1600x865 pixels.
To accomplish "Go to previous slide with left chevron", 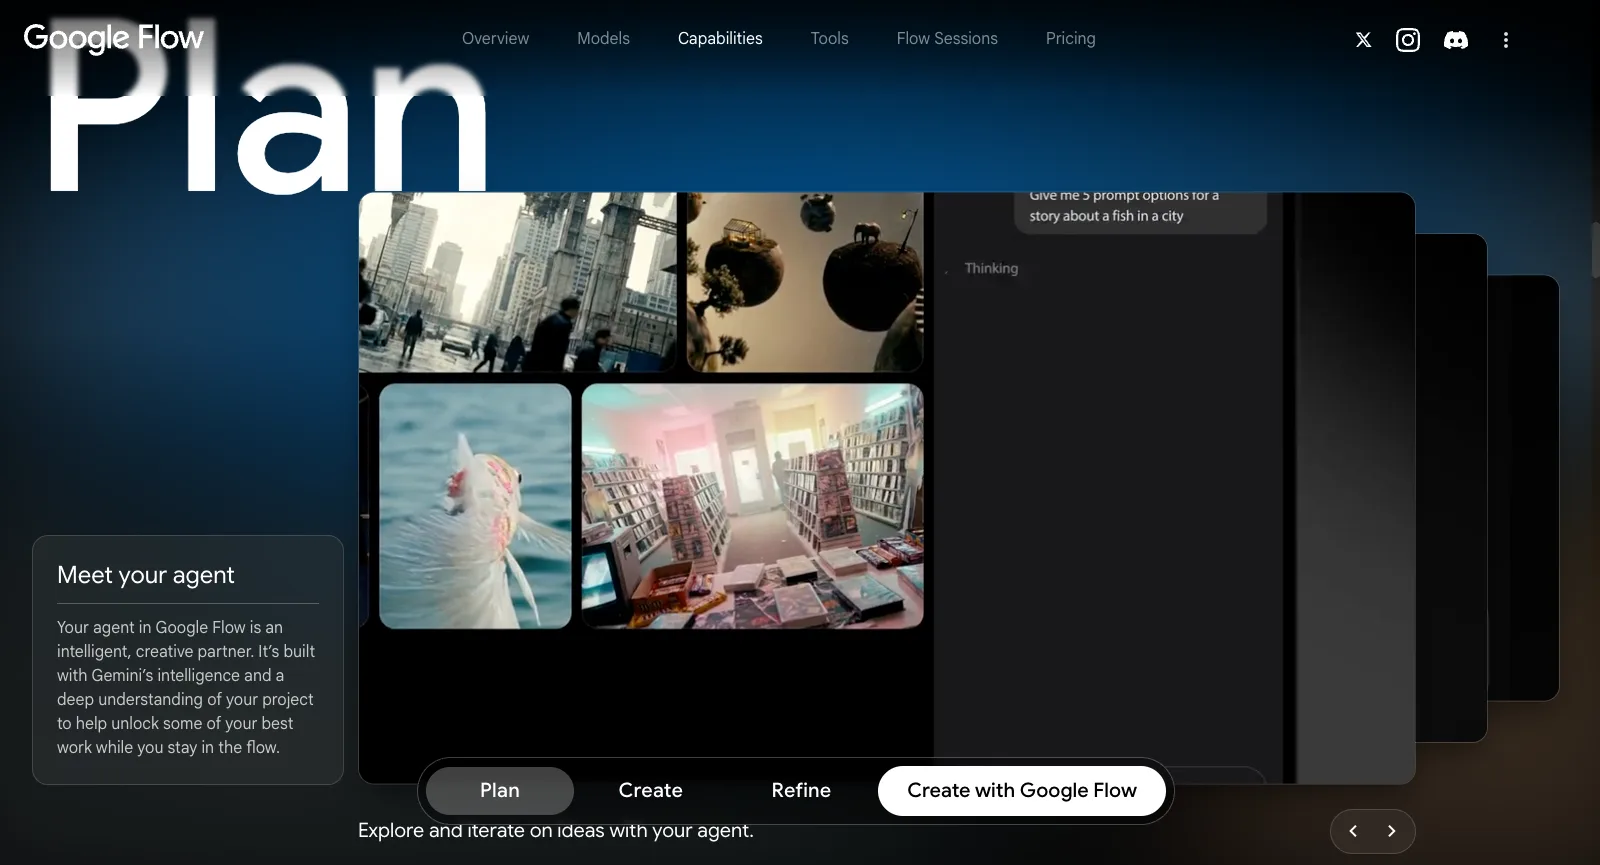I will 1353,831.
